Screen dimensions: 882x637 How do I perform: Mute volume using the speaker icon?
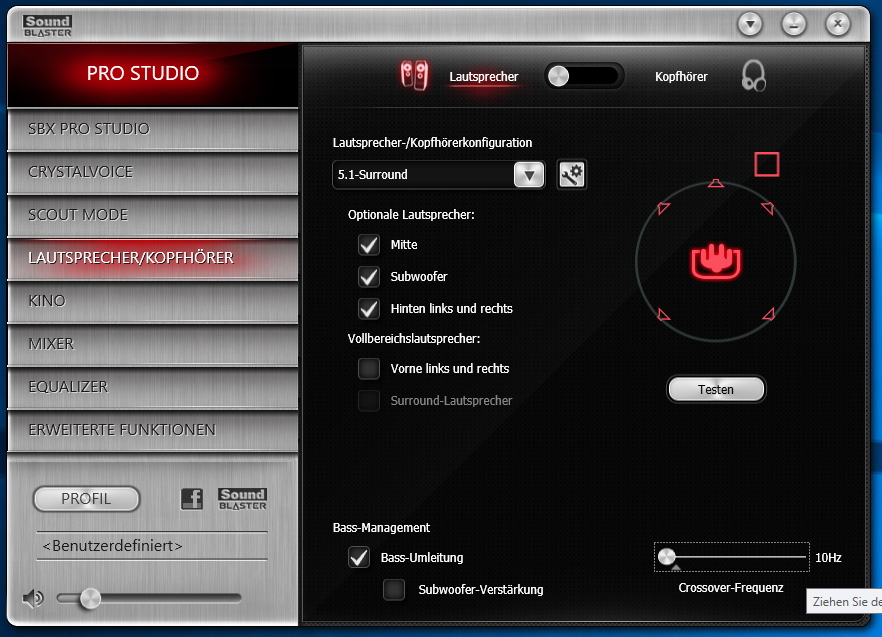click(x=33, y=598)
